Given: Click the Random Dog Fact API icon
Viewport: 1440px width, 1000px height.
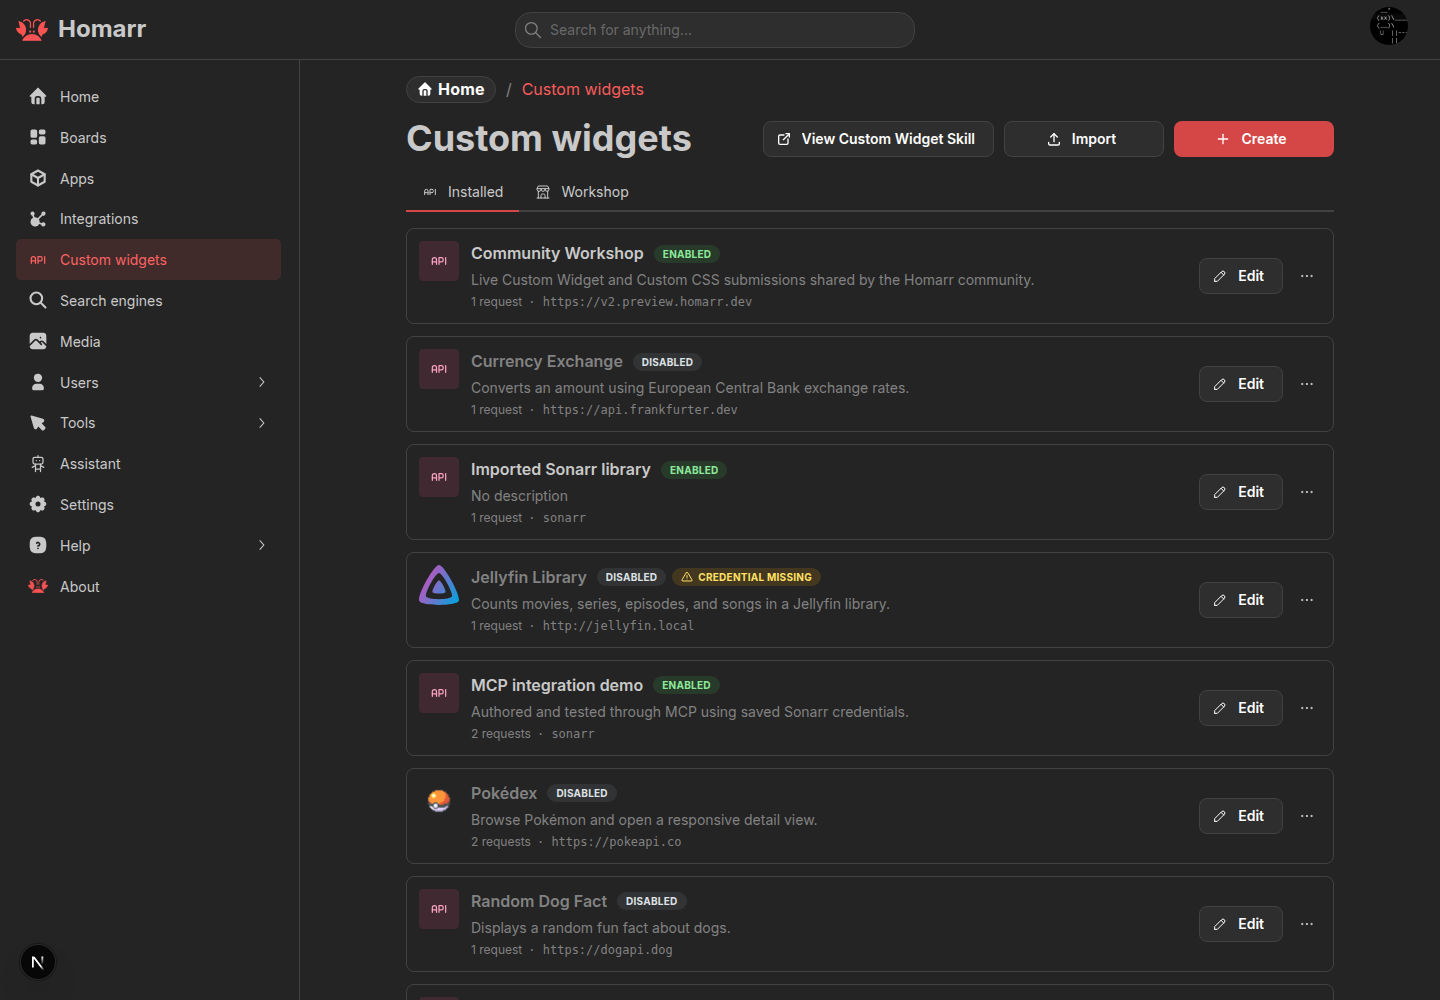Looking at the screenshot, I should (x=439, y=909).
